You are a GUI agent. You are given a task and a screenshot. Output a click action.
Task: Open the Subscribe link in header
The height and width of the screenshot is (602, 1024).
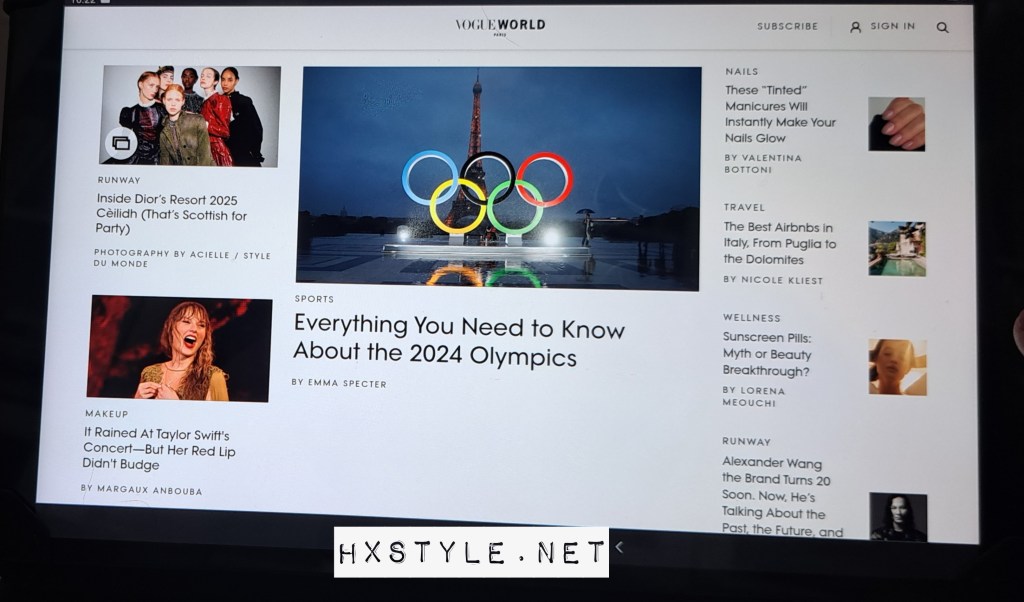[787, 26]
